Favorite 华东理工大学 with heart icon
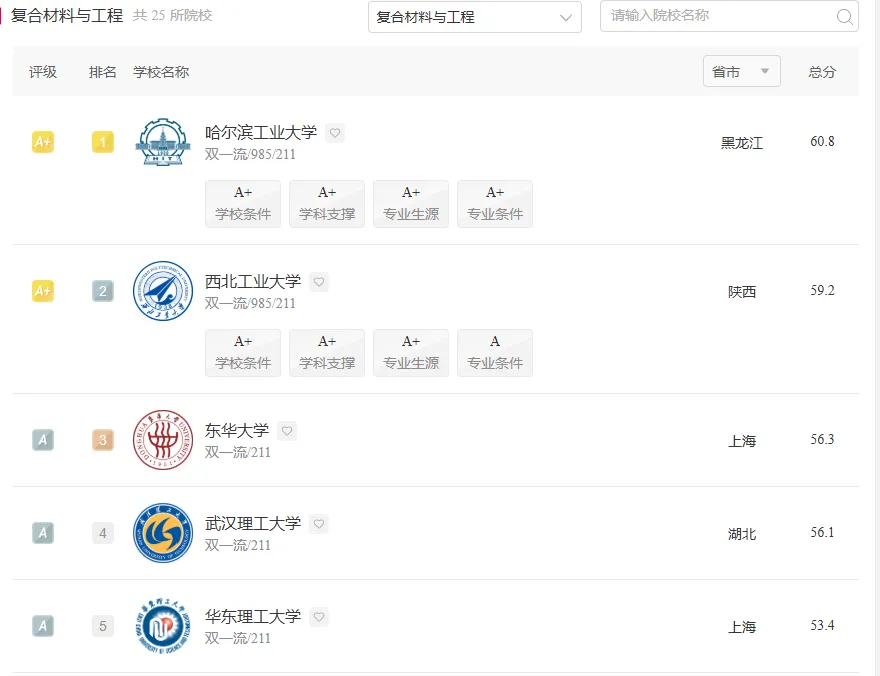Screen dimensions: 880x676 (319, 617)
